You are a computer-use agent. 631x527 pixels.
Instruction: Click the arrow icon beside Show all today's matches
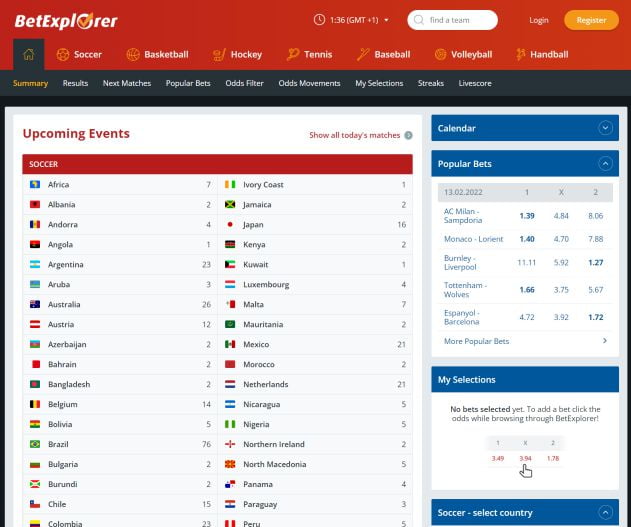click(408, 135)
